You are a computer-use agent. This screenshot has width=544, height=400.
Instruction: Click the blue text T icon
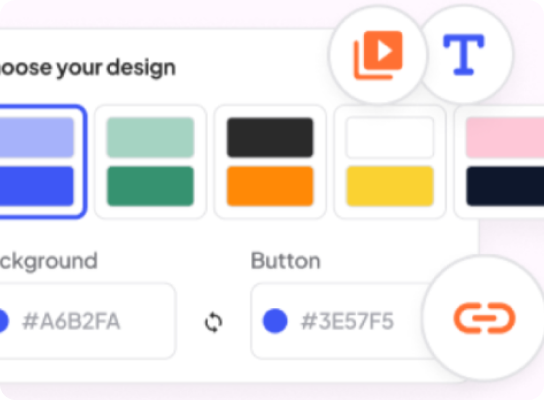464,54
